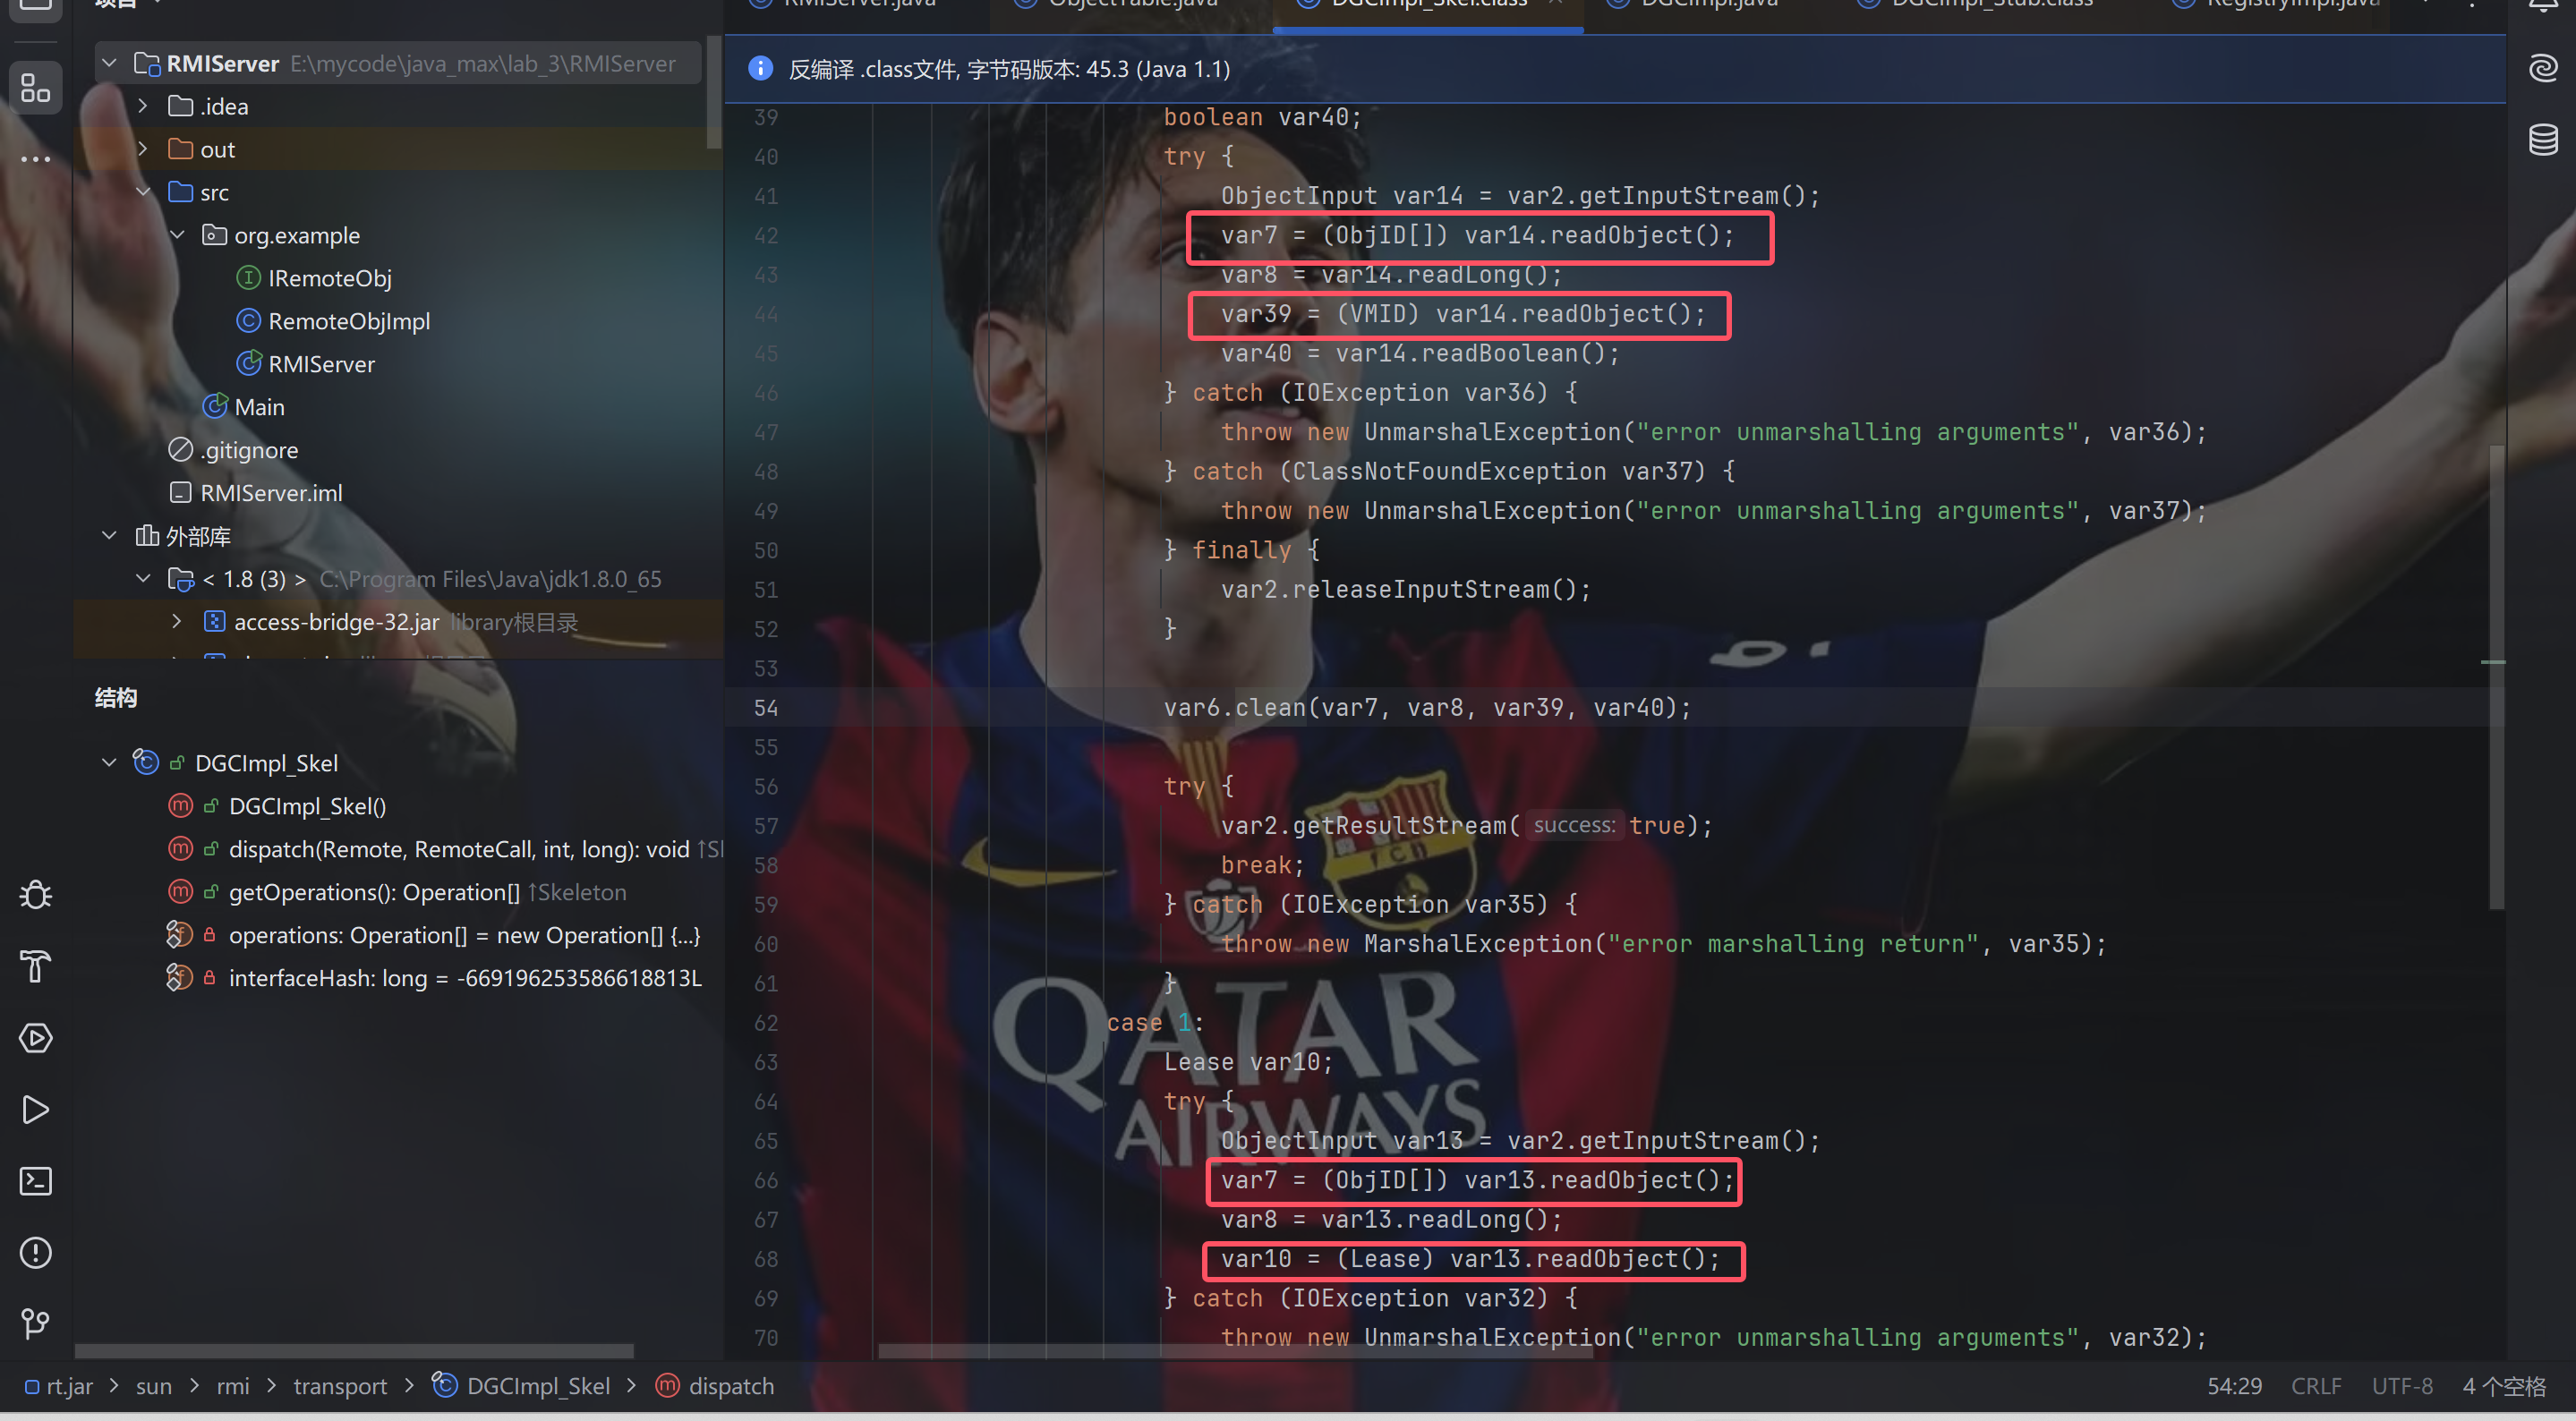Click the RMIServer.iml file icon
The width and height of the screenshot is (2576, 1421).
tap(180, 492)
